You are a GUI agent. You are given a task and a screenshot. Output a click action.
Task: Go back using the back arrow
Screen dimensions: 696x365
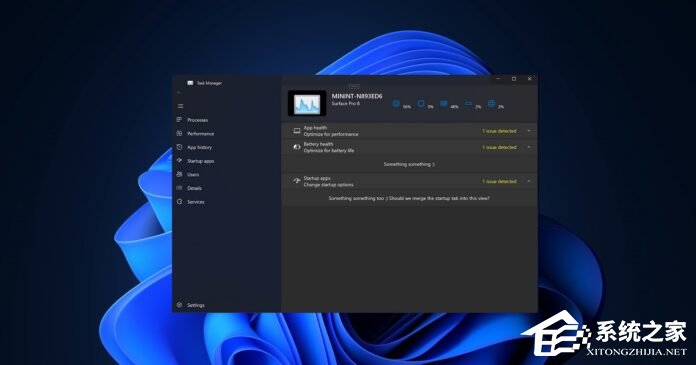(178, 93)
